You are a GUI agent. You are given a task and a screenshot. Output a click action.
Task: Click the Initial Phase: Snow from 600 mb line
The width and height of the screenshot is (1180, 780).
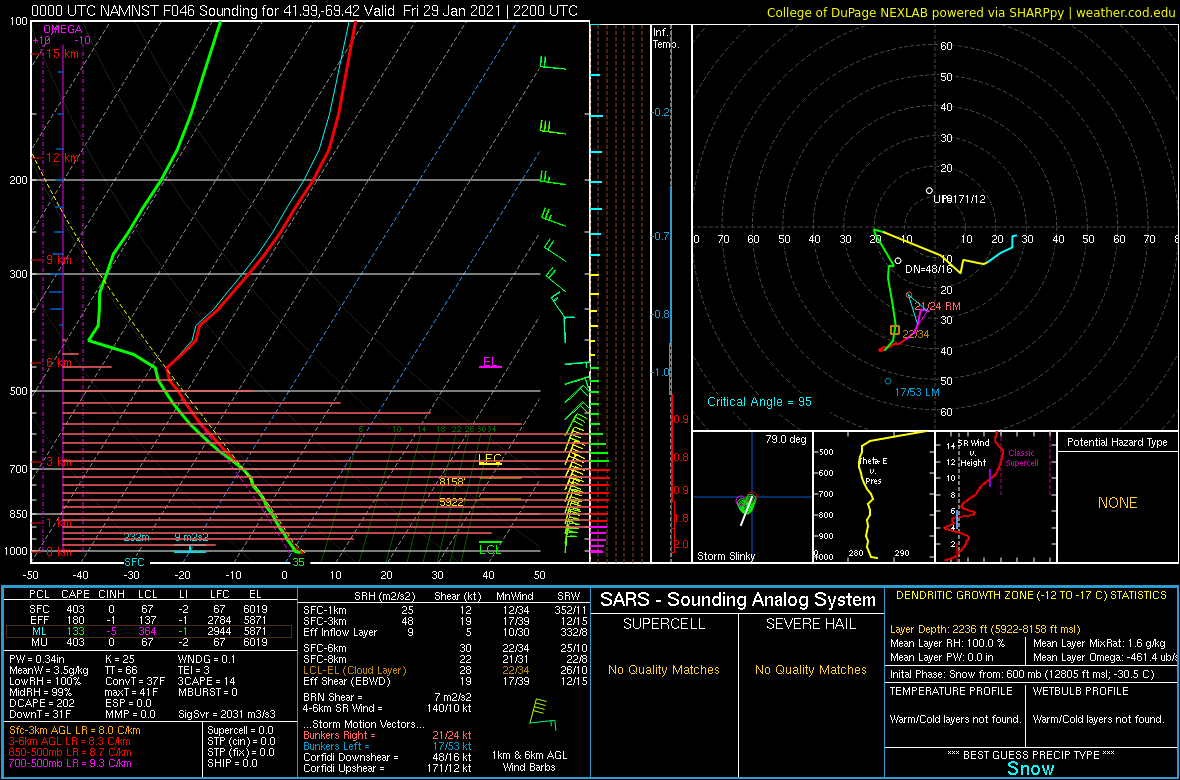(1021, 674)
